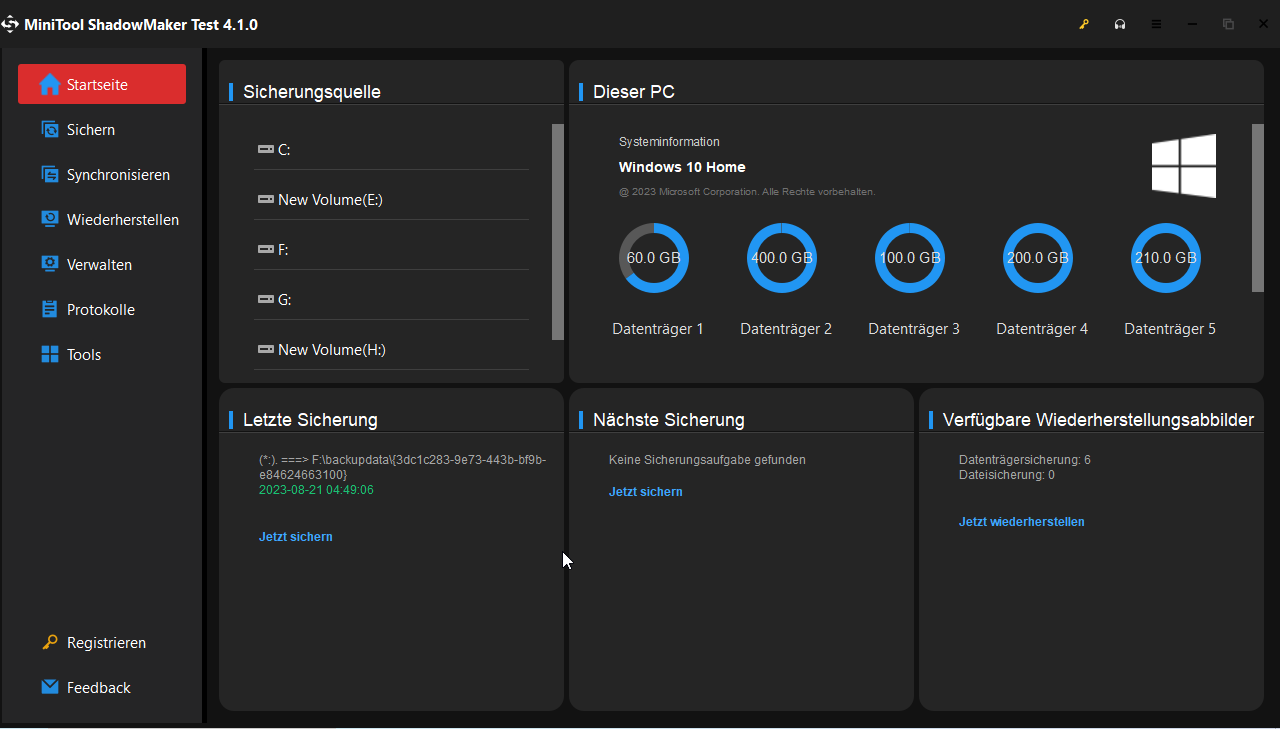
Task: Click the Systeminformation label
Action: coord(669,142)
